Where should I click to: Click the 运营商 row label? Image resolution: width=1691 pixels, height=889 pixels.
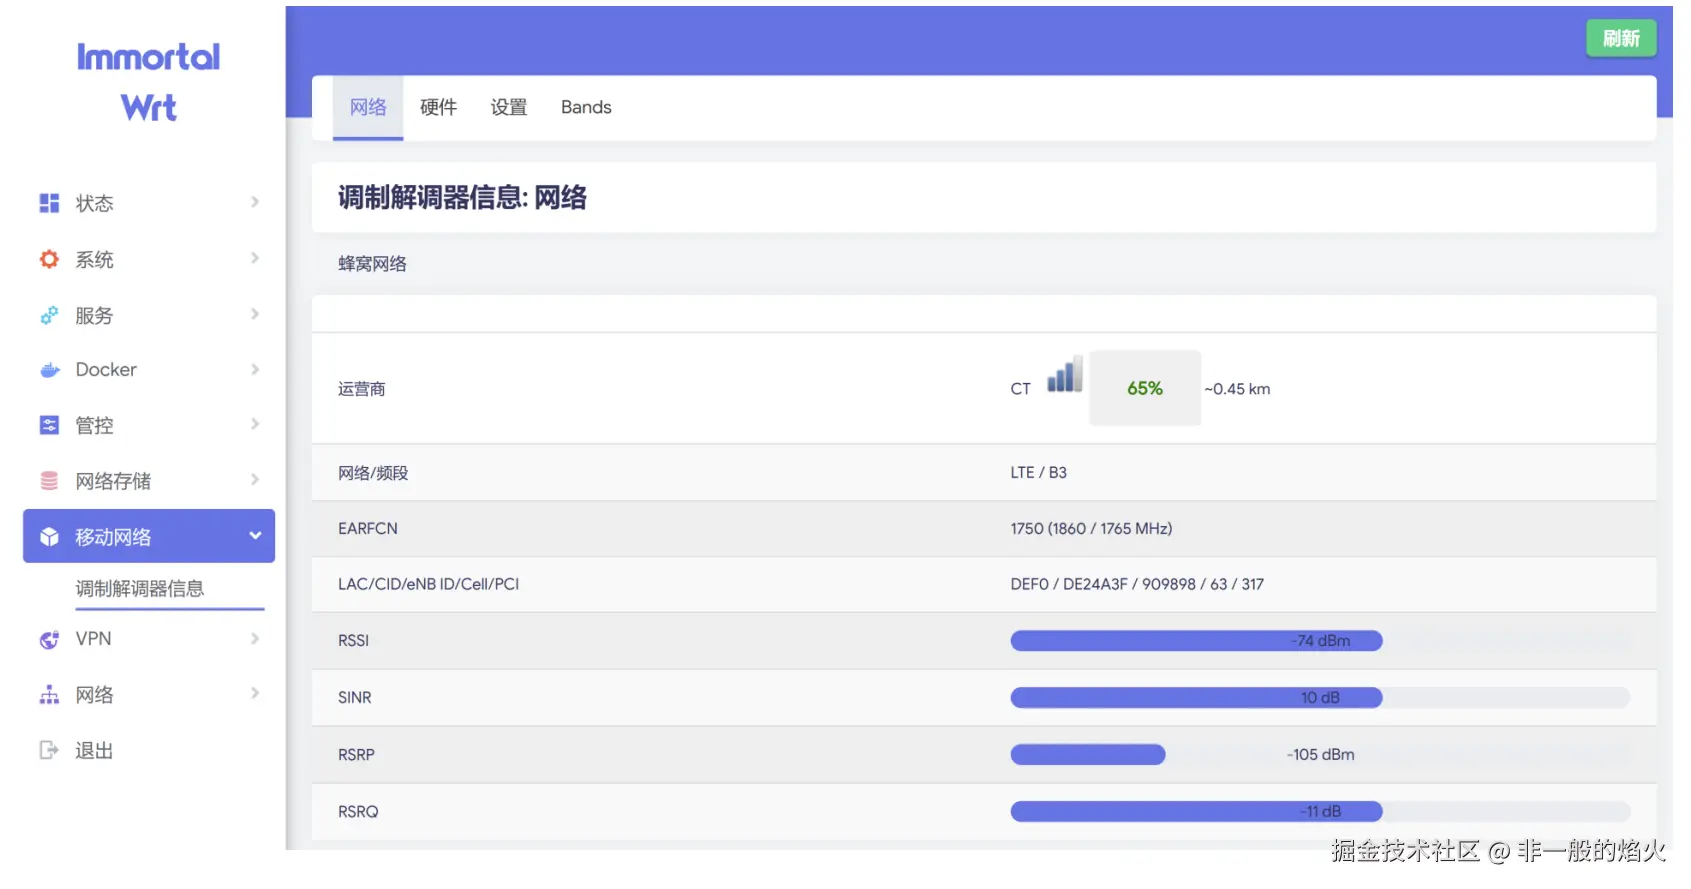point(361,389)
